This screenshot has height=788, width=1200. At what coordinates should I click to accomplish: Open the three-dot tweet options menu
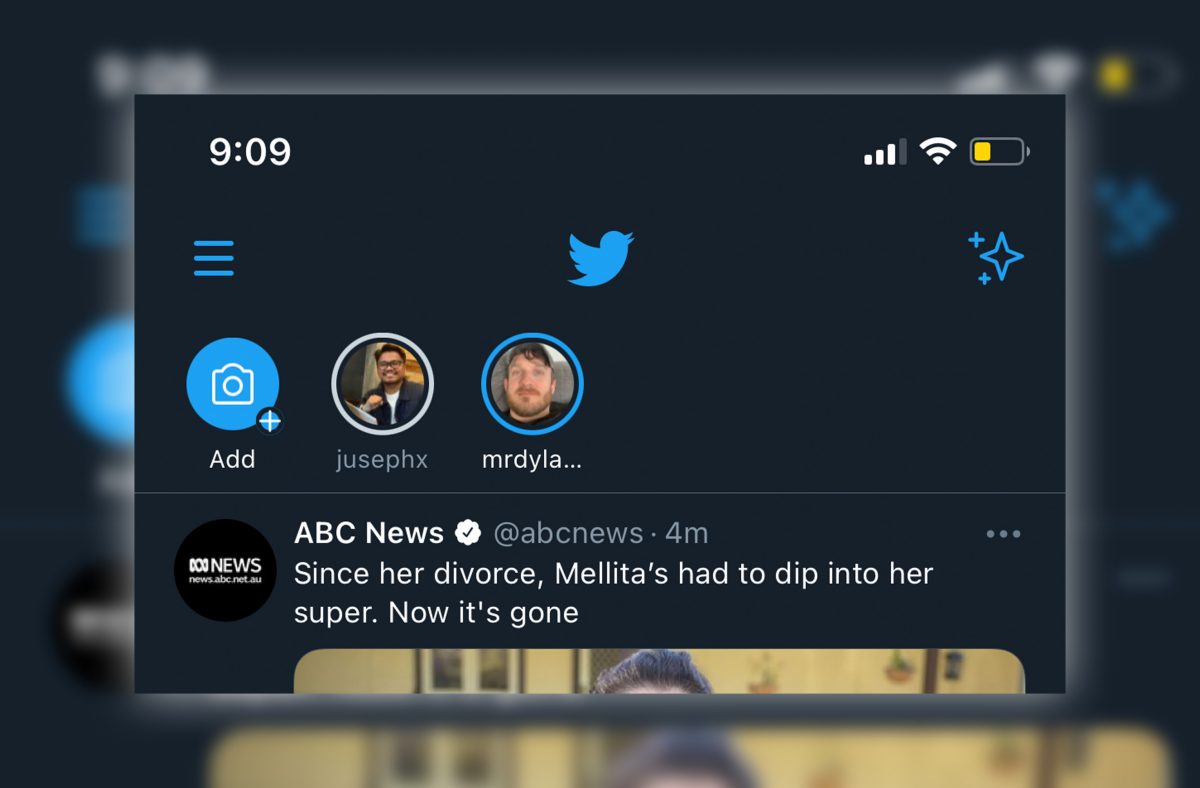pyautogui.click(x=1003, y=534)
